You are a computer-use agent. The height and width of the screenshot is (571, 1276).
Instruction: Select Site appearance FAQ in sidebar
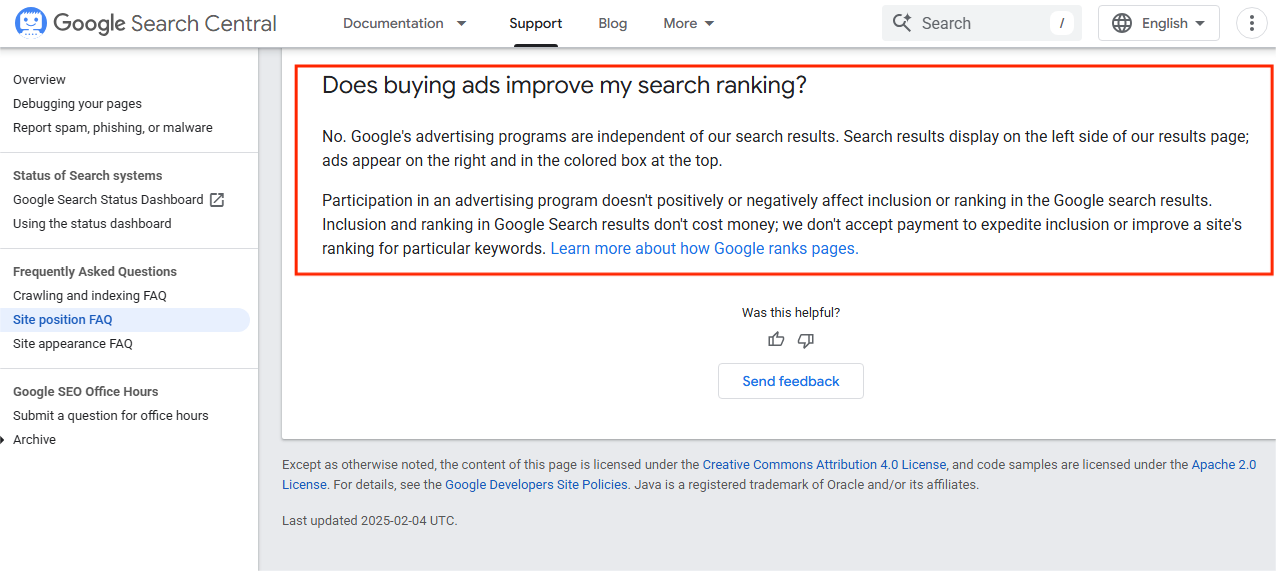click(73, 344)
